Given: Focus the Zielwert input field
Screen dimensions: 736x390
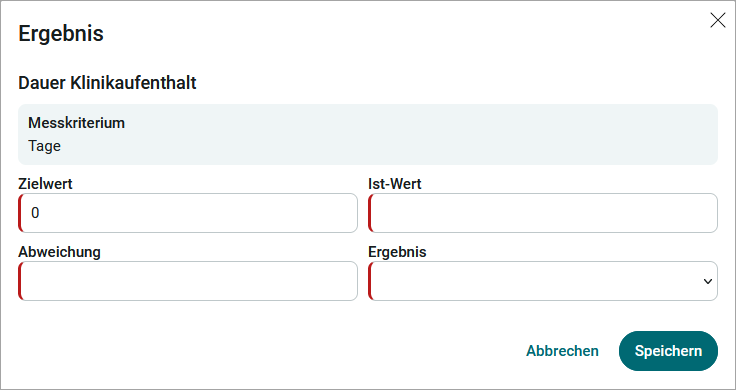Looking at the screenshot, I should pyautogui.click(x=188, y=213).
